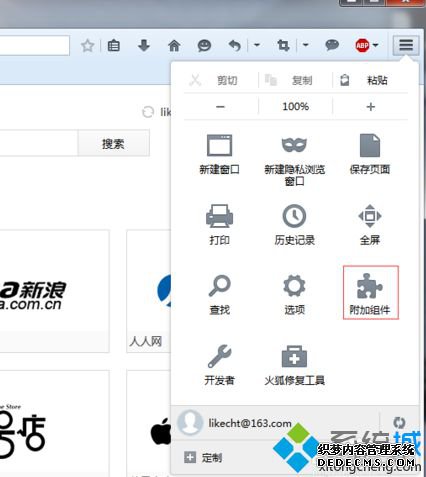This screenshot has height=477, width=426.
Task: Click the smiley face toolbar icon
Action: [204, 45]
